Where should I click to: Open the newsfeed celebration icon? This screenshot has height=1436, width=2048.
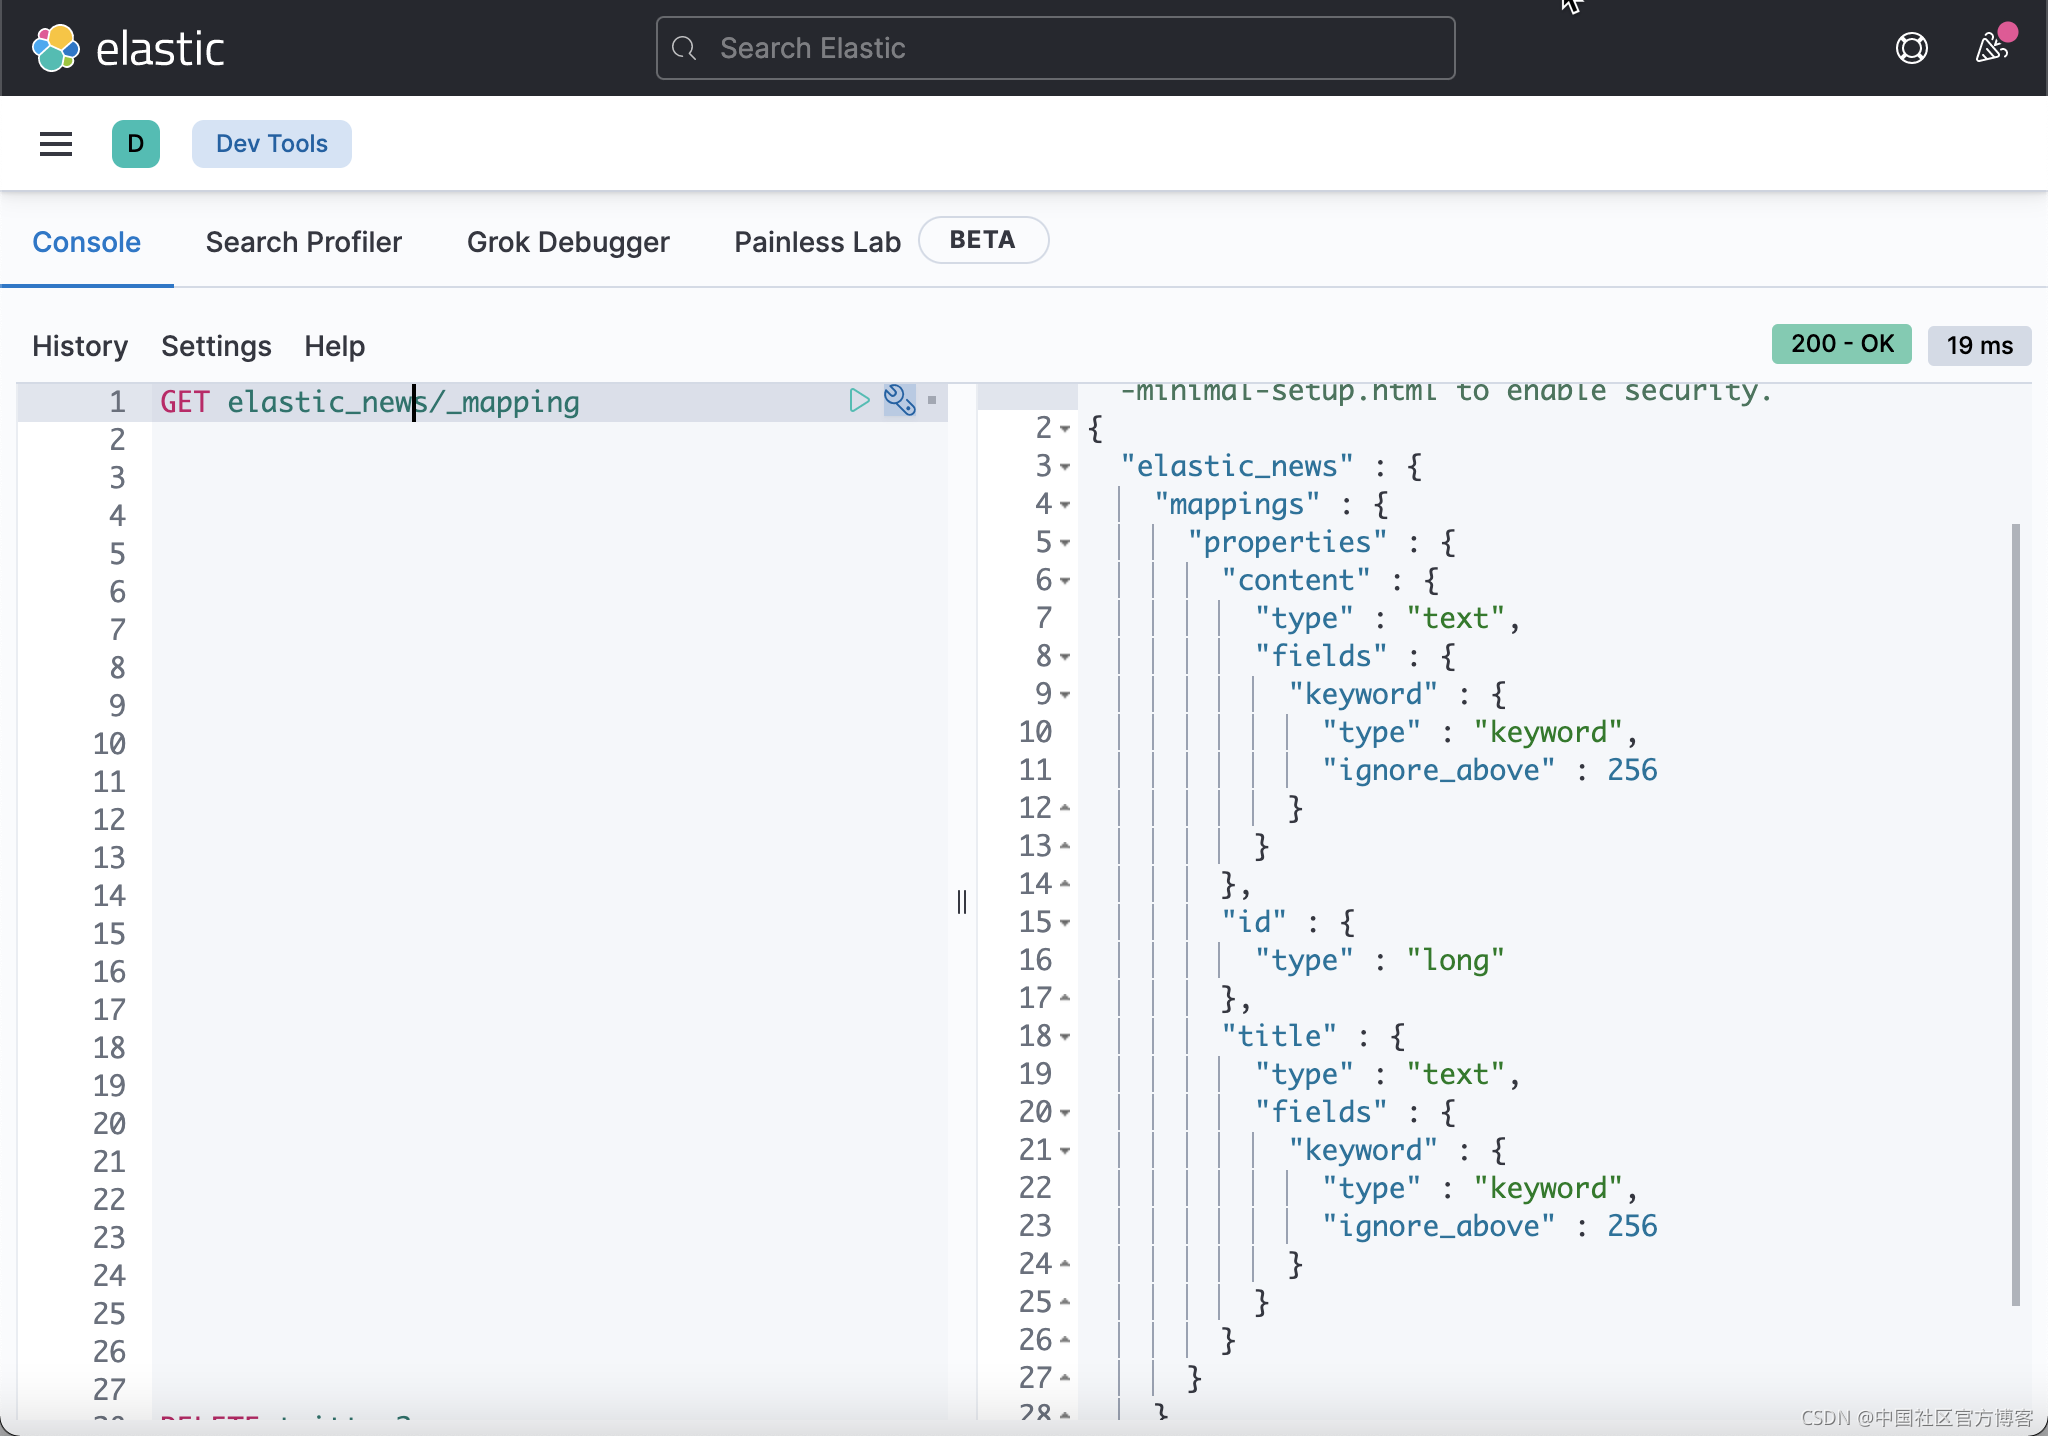pyautogui.click(x=1991, y=48)
